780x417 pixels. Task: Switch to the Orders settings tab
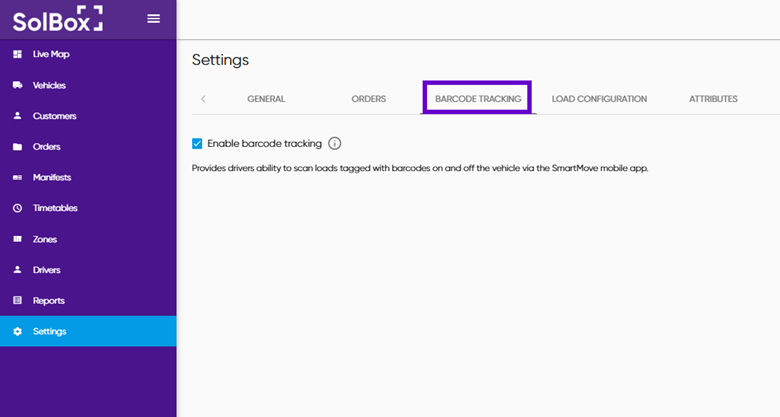[369, 99]
